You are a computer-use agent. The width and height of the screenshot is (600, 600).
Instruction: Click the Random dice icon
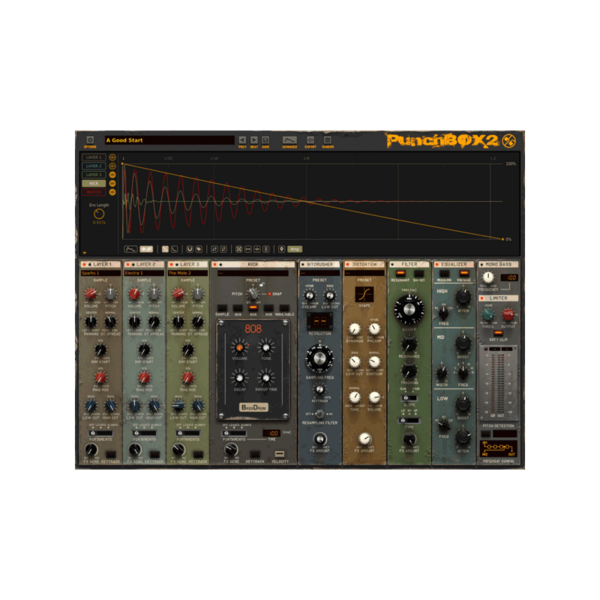[327, 140]
